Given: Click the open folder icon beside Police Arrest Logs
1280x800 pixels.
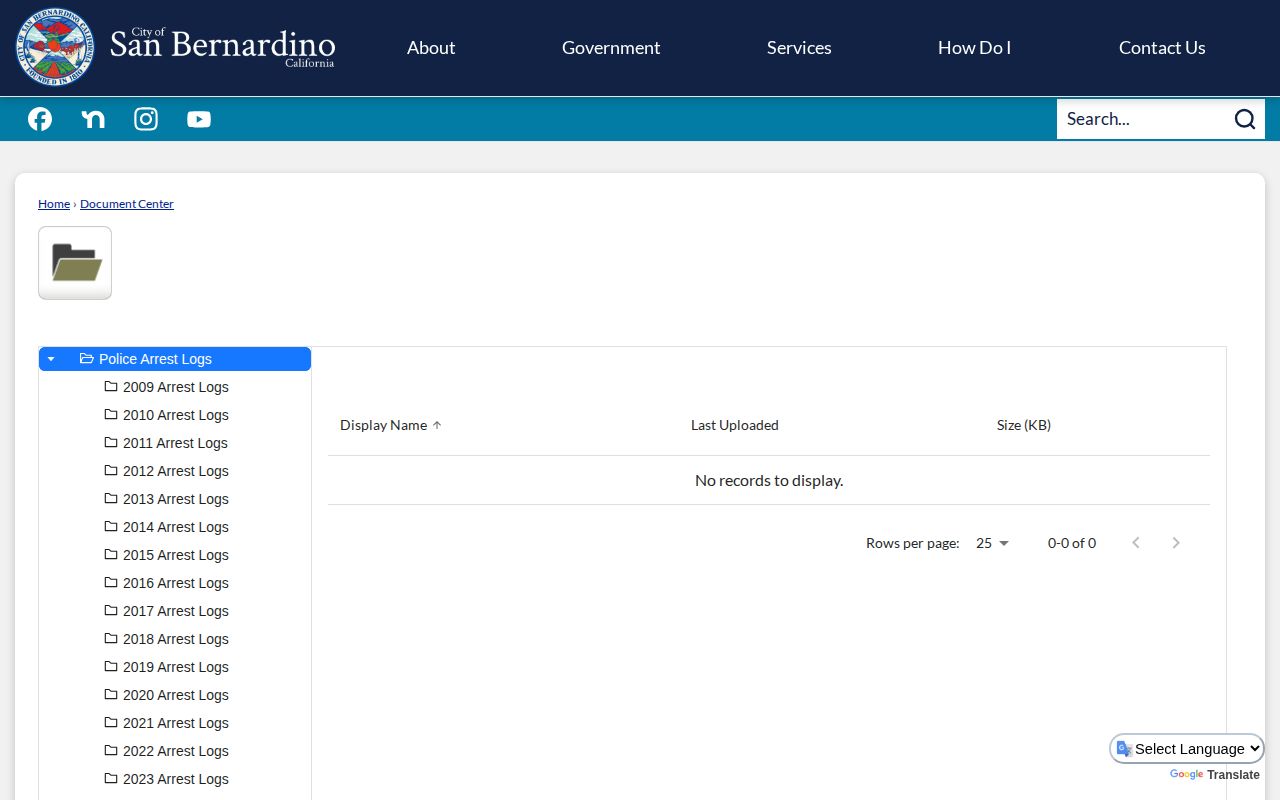Looking at the screenshot, I should pos(87,358).
